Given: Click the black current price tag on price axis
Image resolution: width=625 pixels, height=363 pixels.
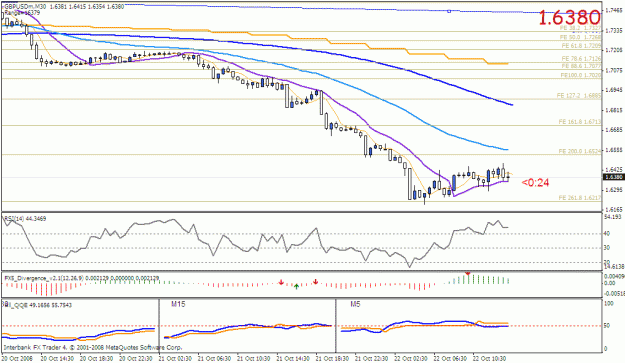Looking at the screenshot, I should (614, 177).
